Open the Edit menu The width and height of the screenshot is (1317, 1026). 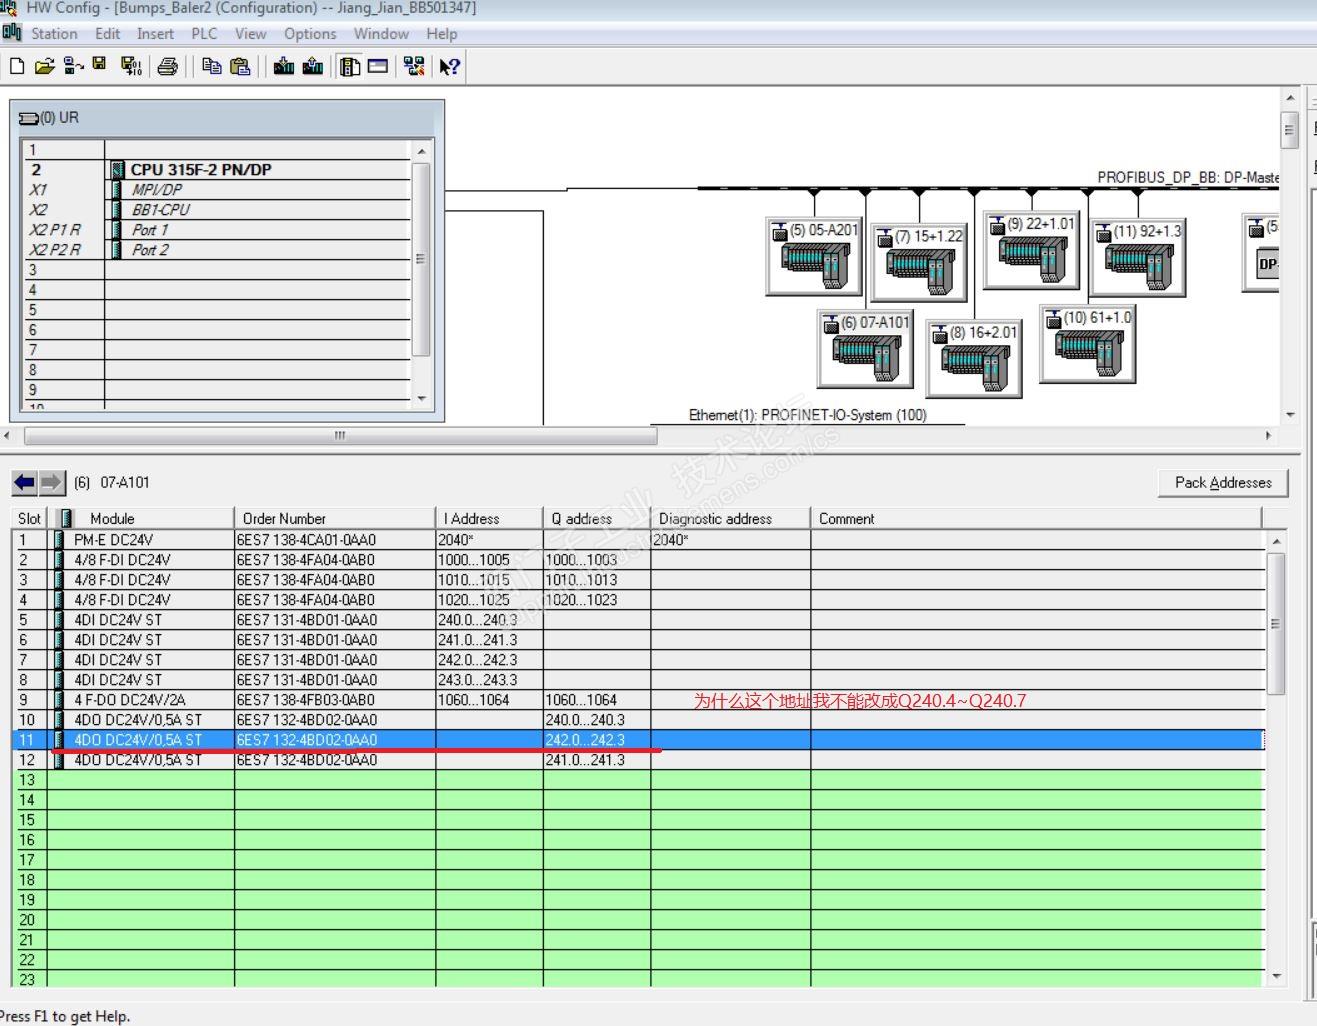tap(108, 33)
